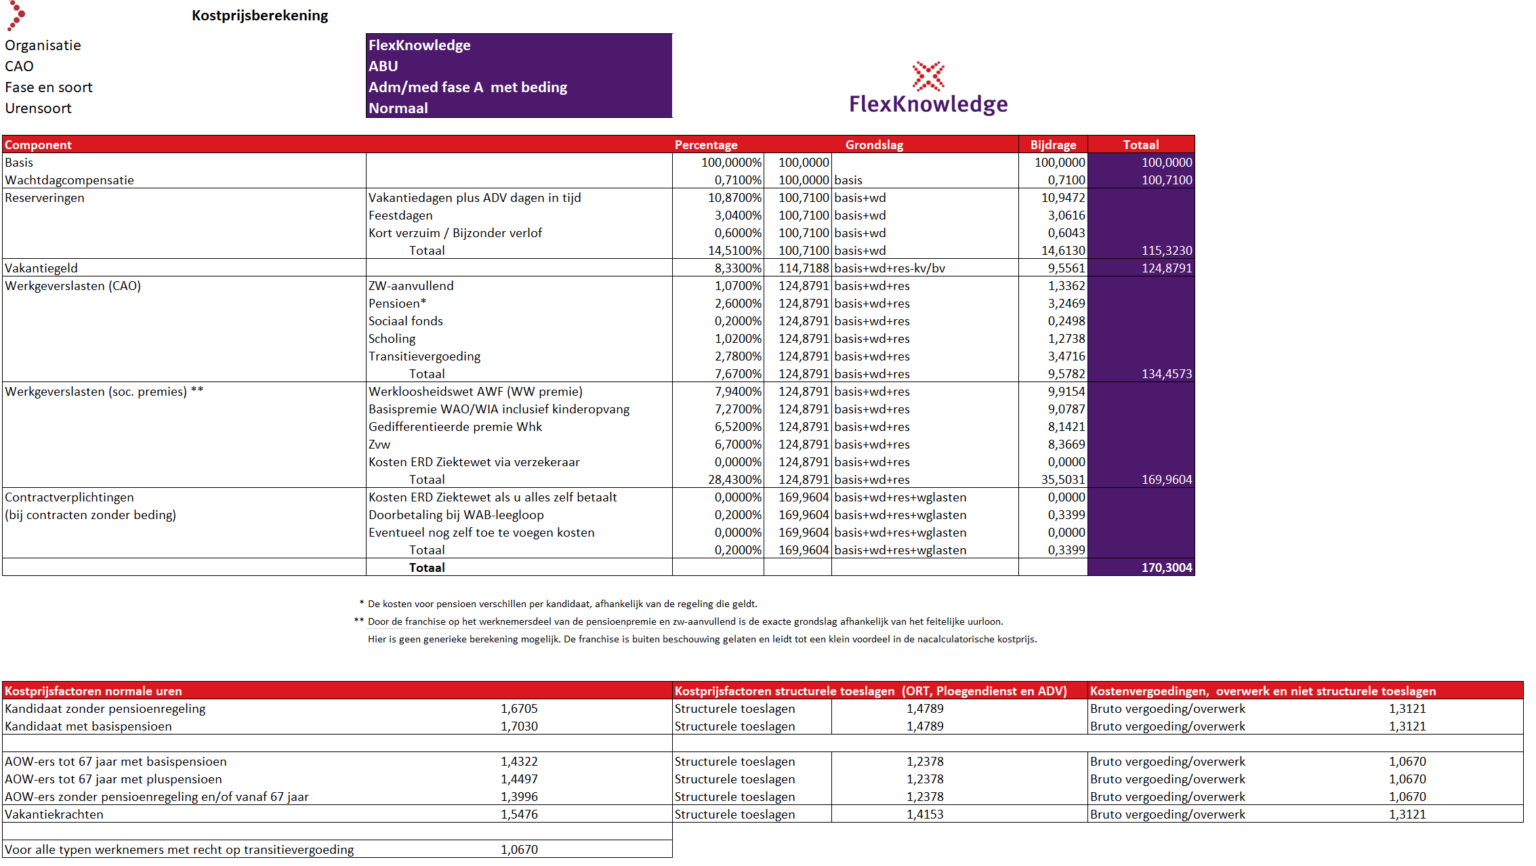The height and width of the screenshot is (866, 1536).
Task: Select the CAO value cell showing ABU
Action: [x=518, y=66]
